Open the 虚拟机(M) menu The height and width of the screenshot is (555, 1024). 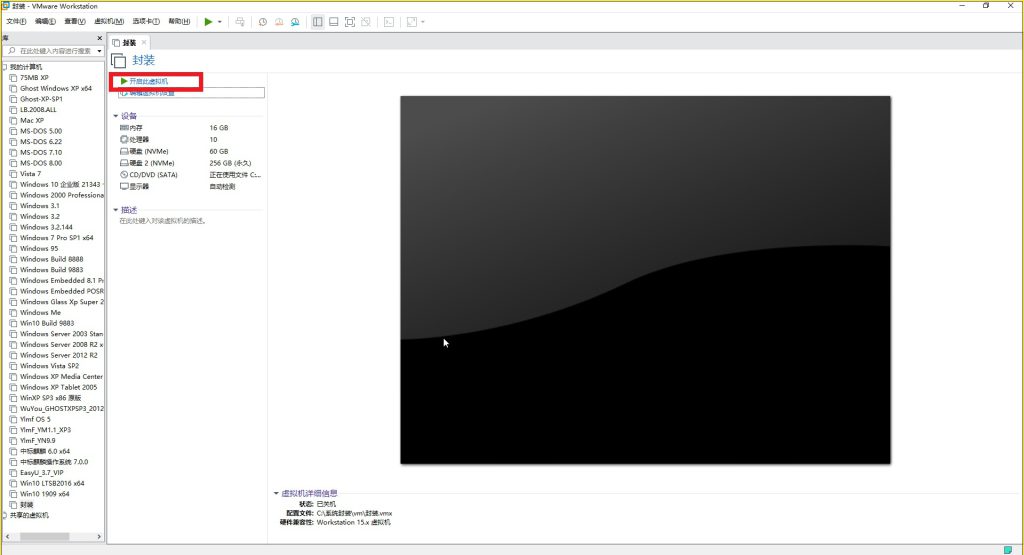(108, 21)
